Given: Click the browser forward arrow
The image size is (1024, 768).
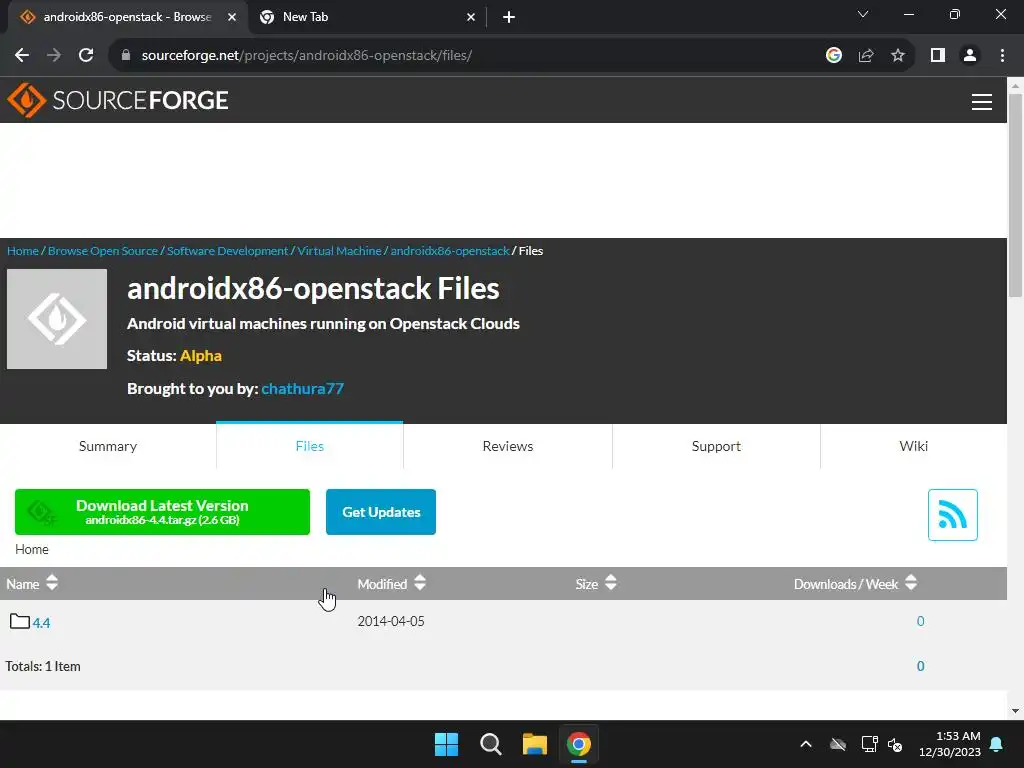Looking at the screenshot, I should pos(54,56).
